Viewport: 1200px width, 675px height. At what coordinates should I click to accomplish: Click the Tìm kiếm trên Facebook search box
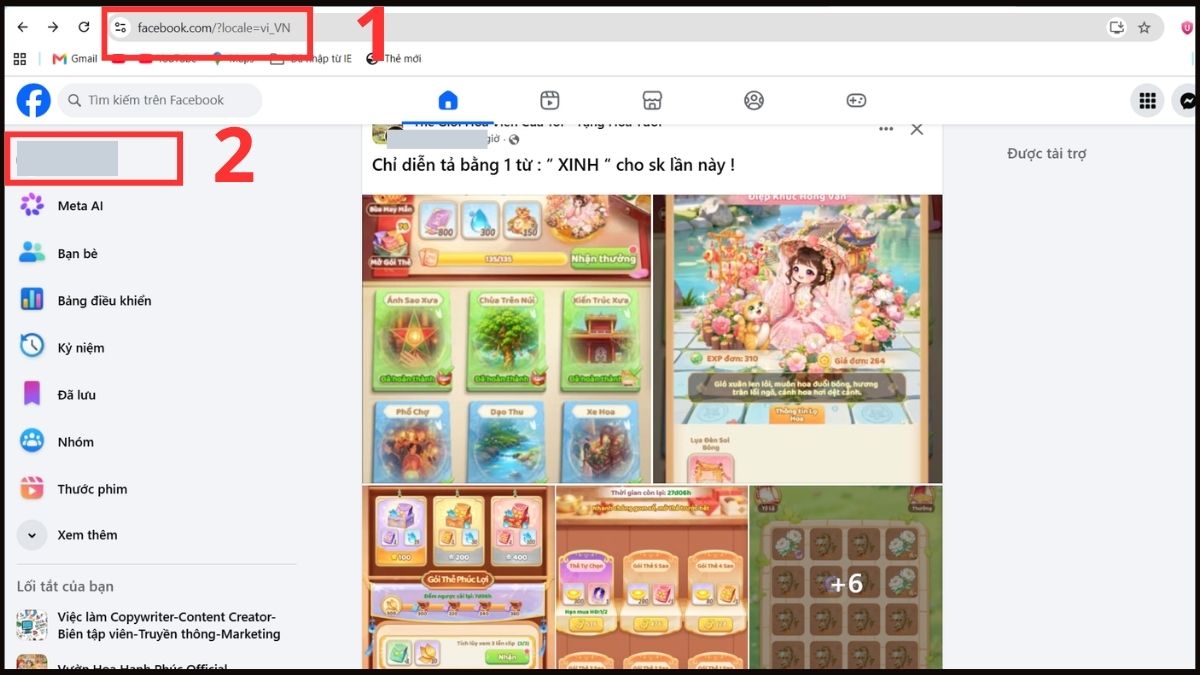click(160, 100)
